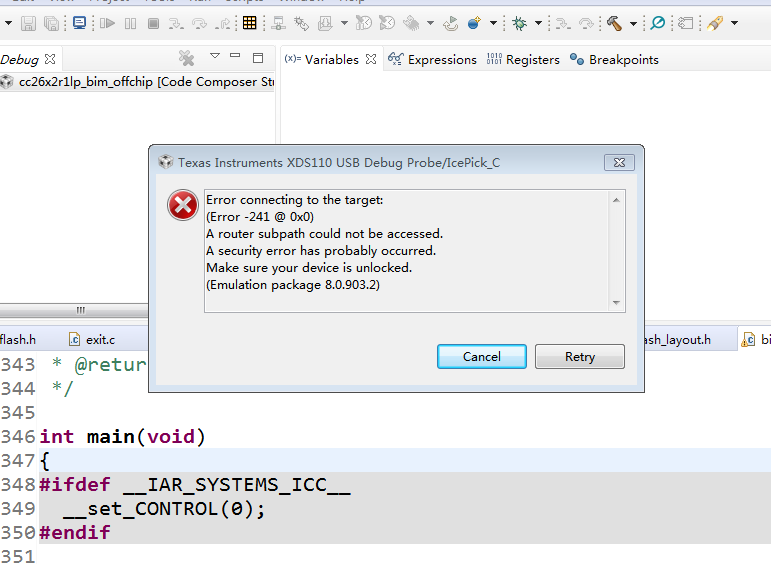
Task: Click Cancel in the error dialog
Action: [x=481, y=356]
